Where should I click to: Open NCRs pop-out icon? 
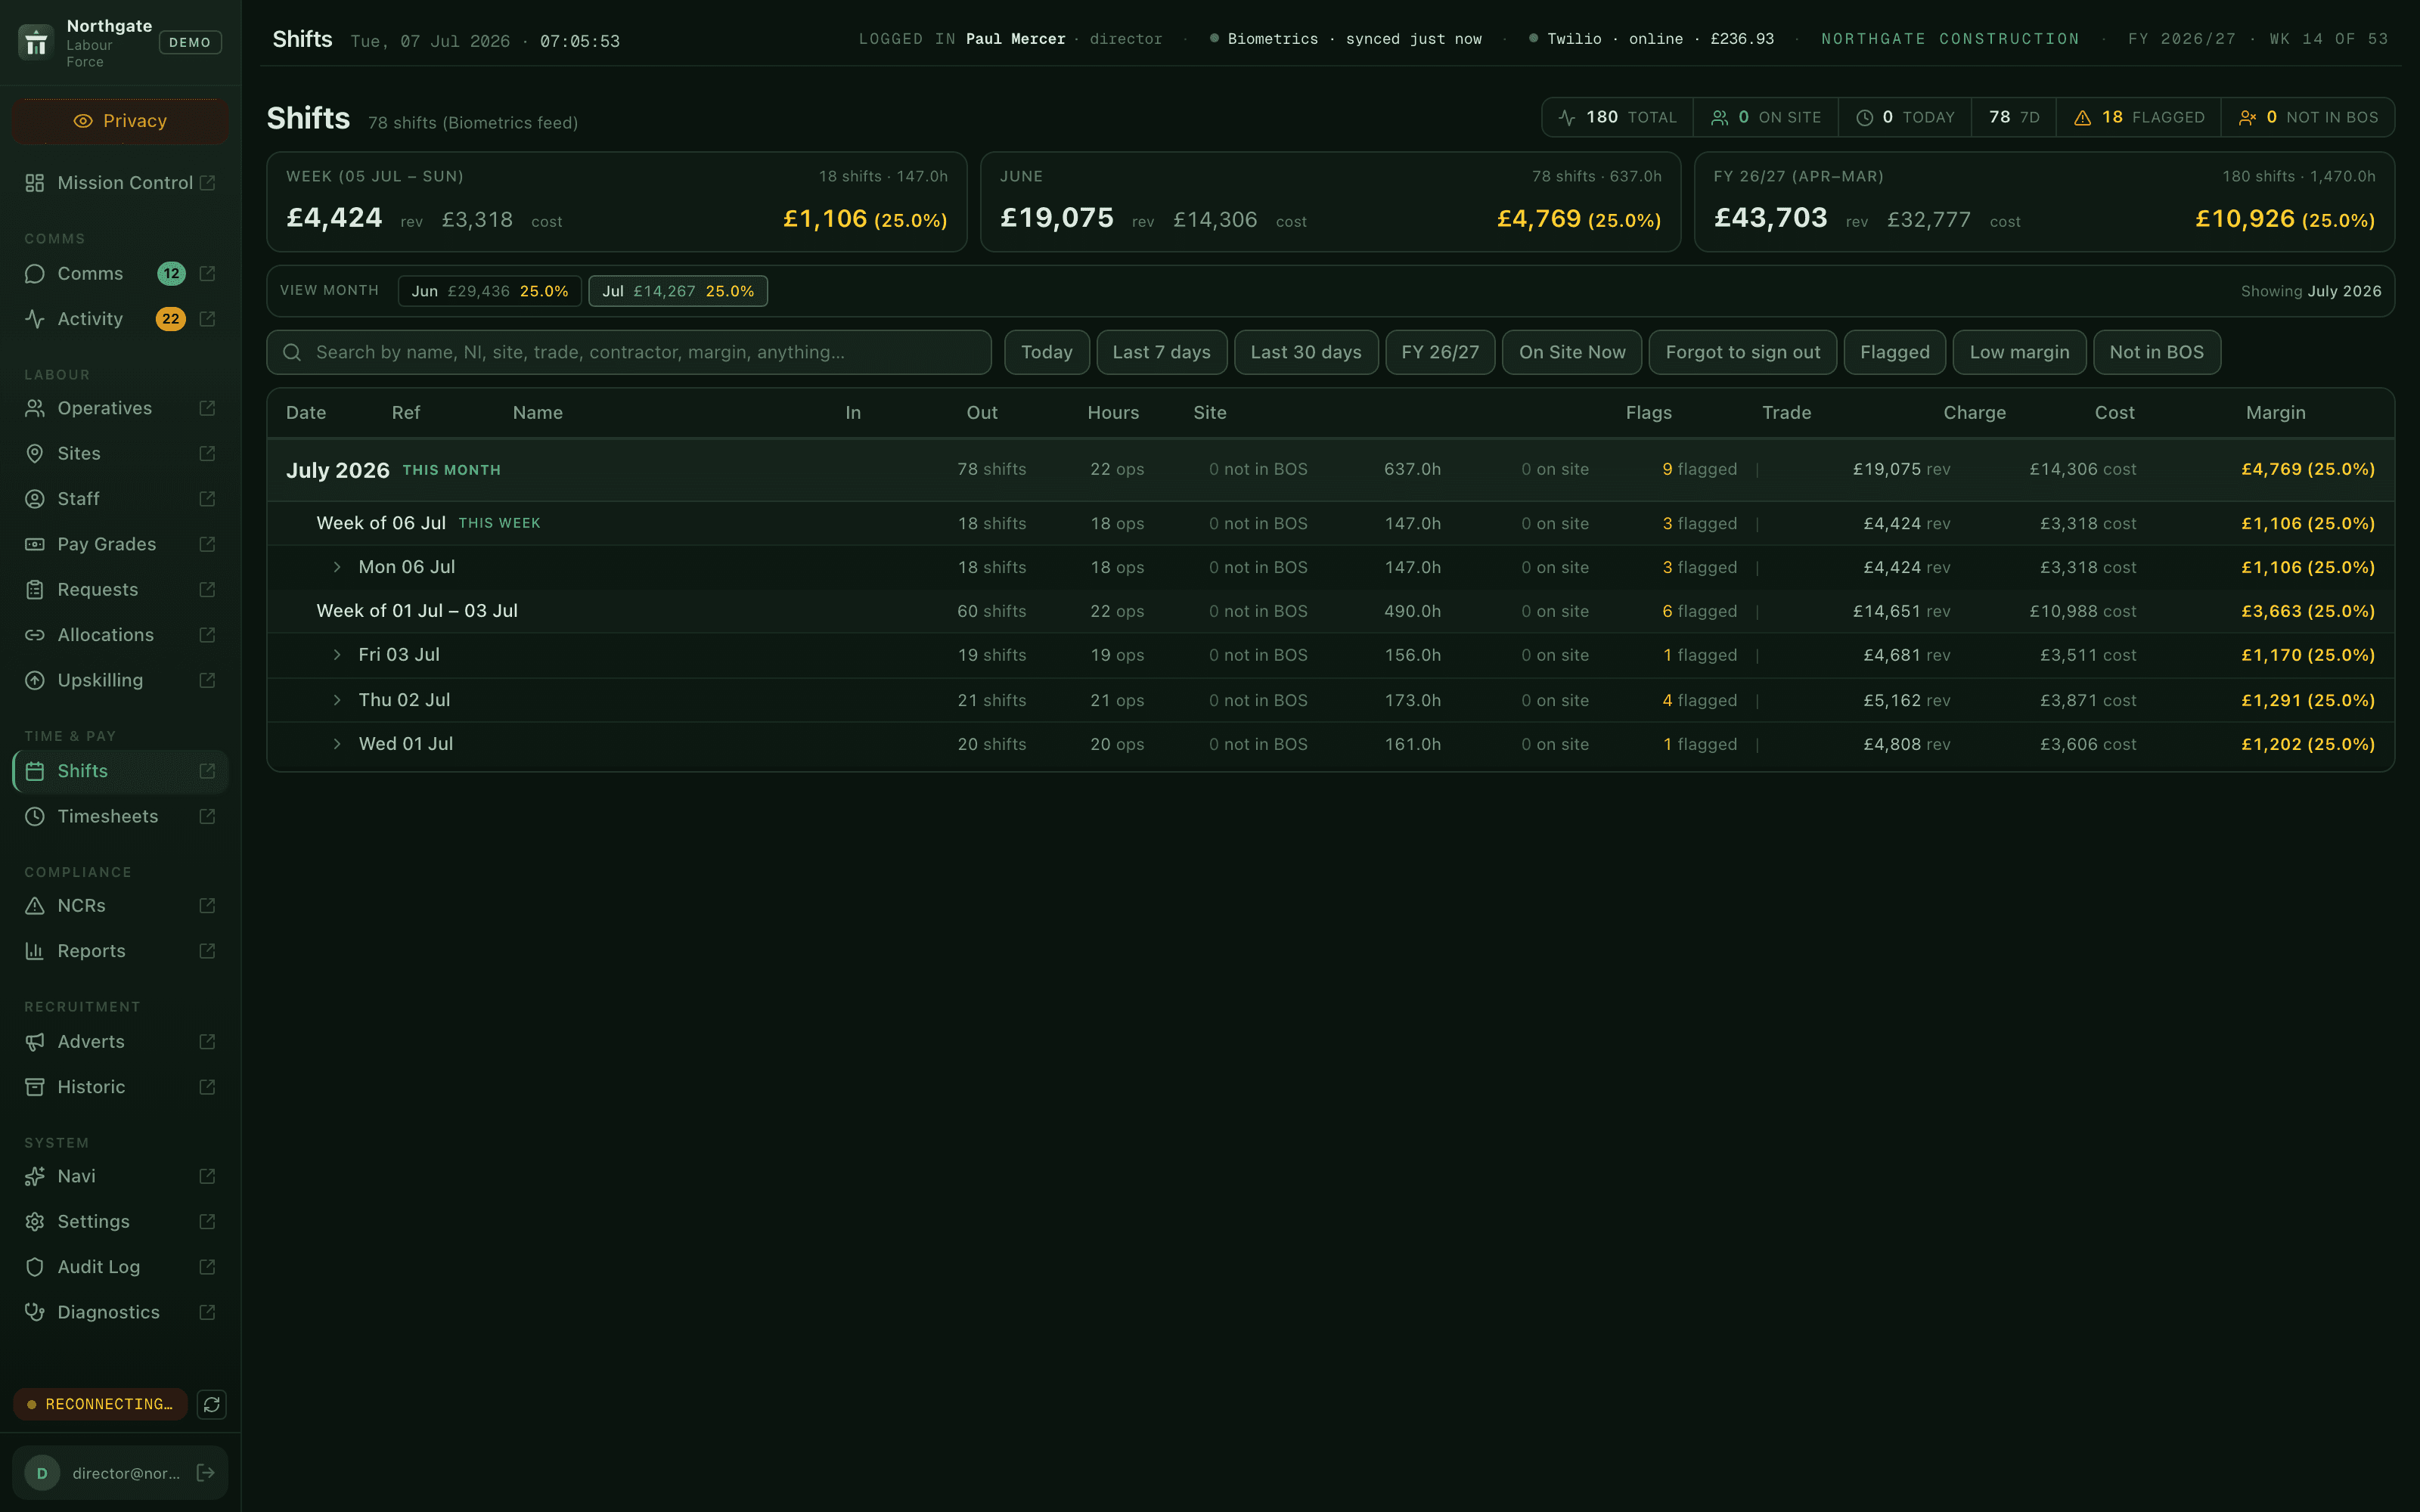[x=207, y=906]
